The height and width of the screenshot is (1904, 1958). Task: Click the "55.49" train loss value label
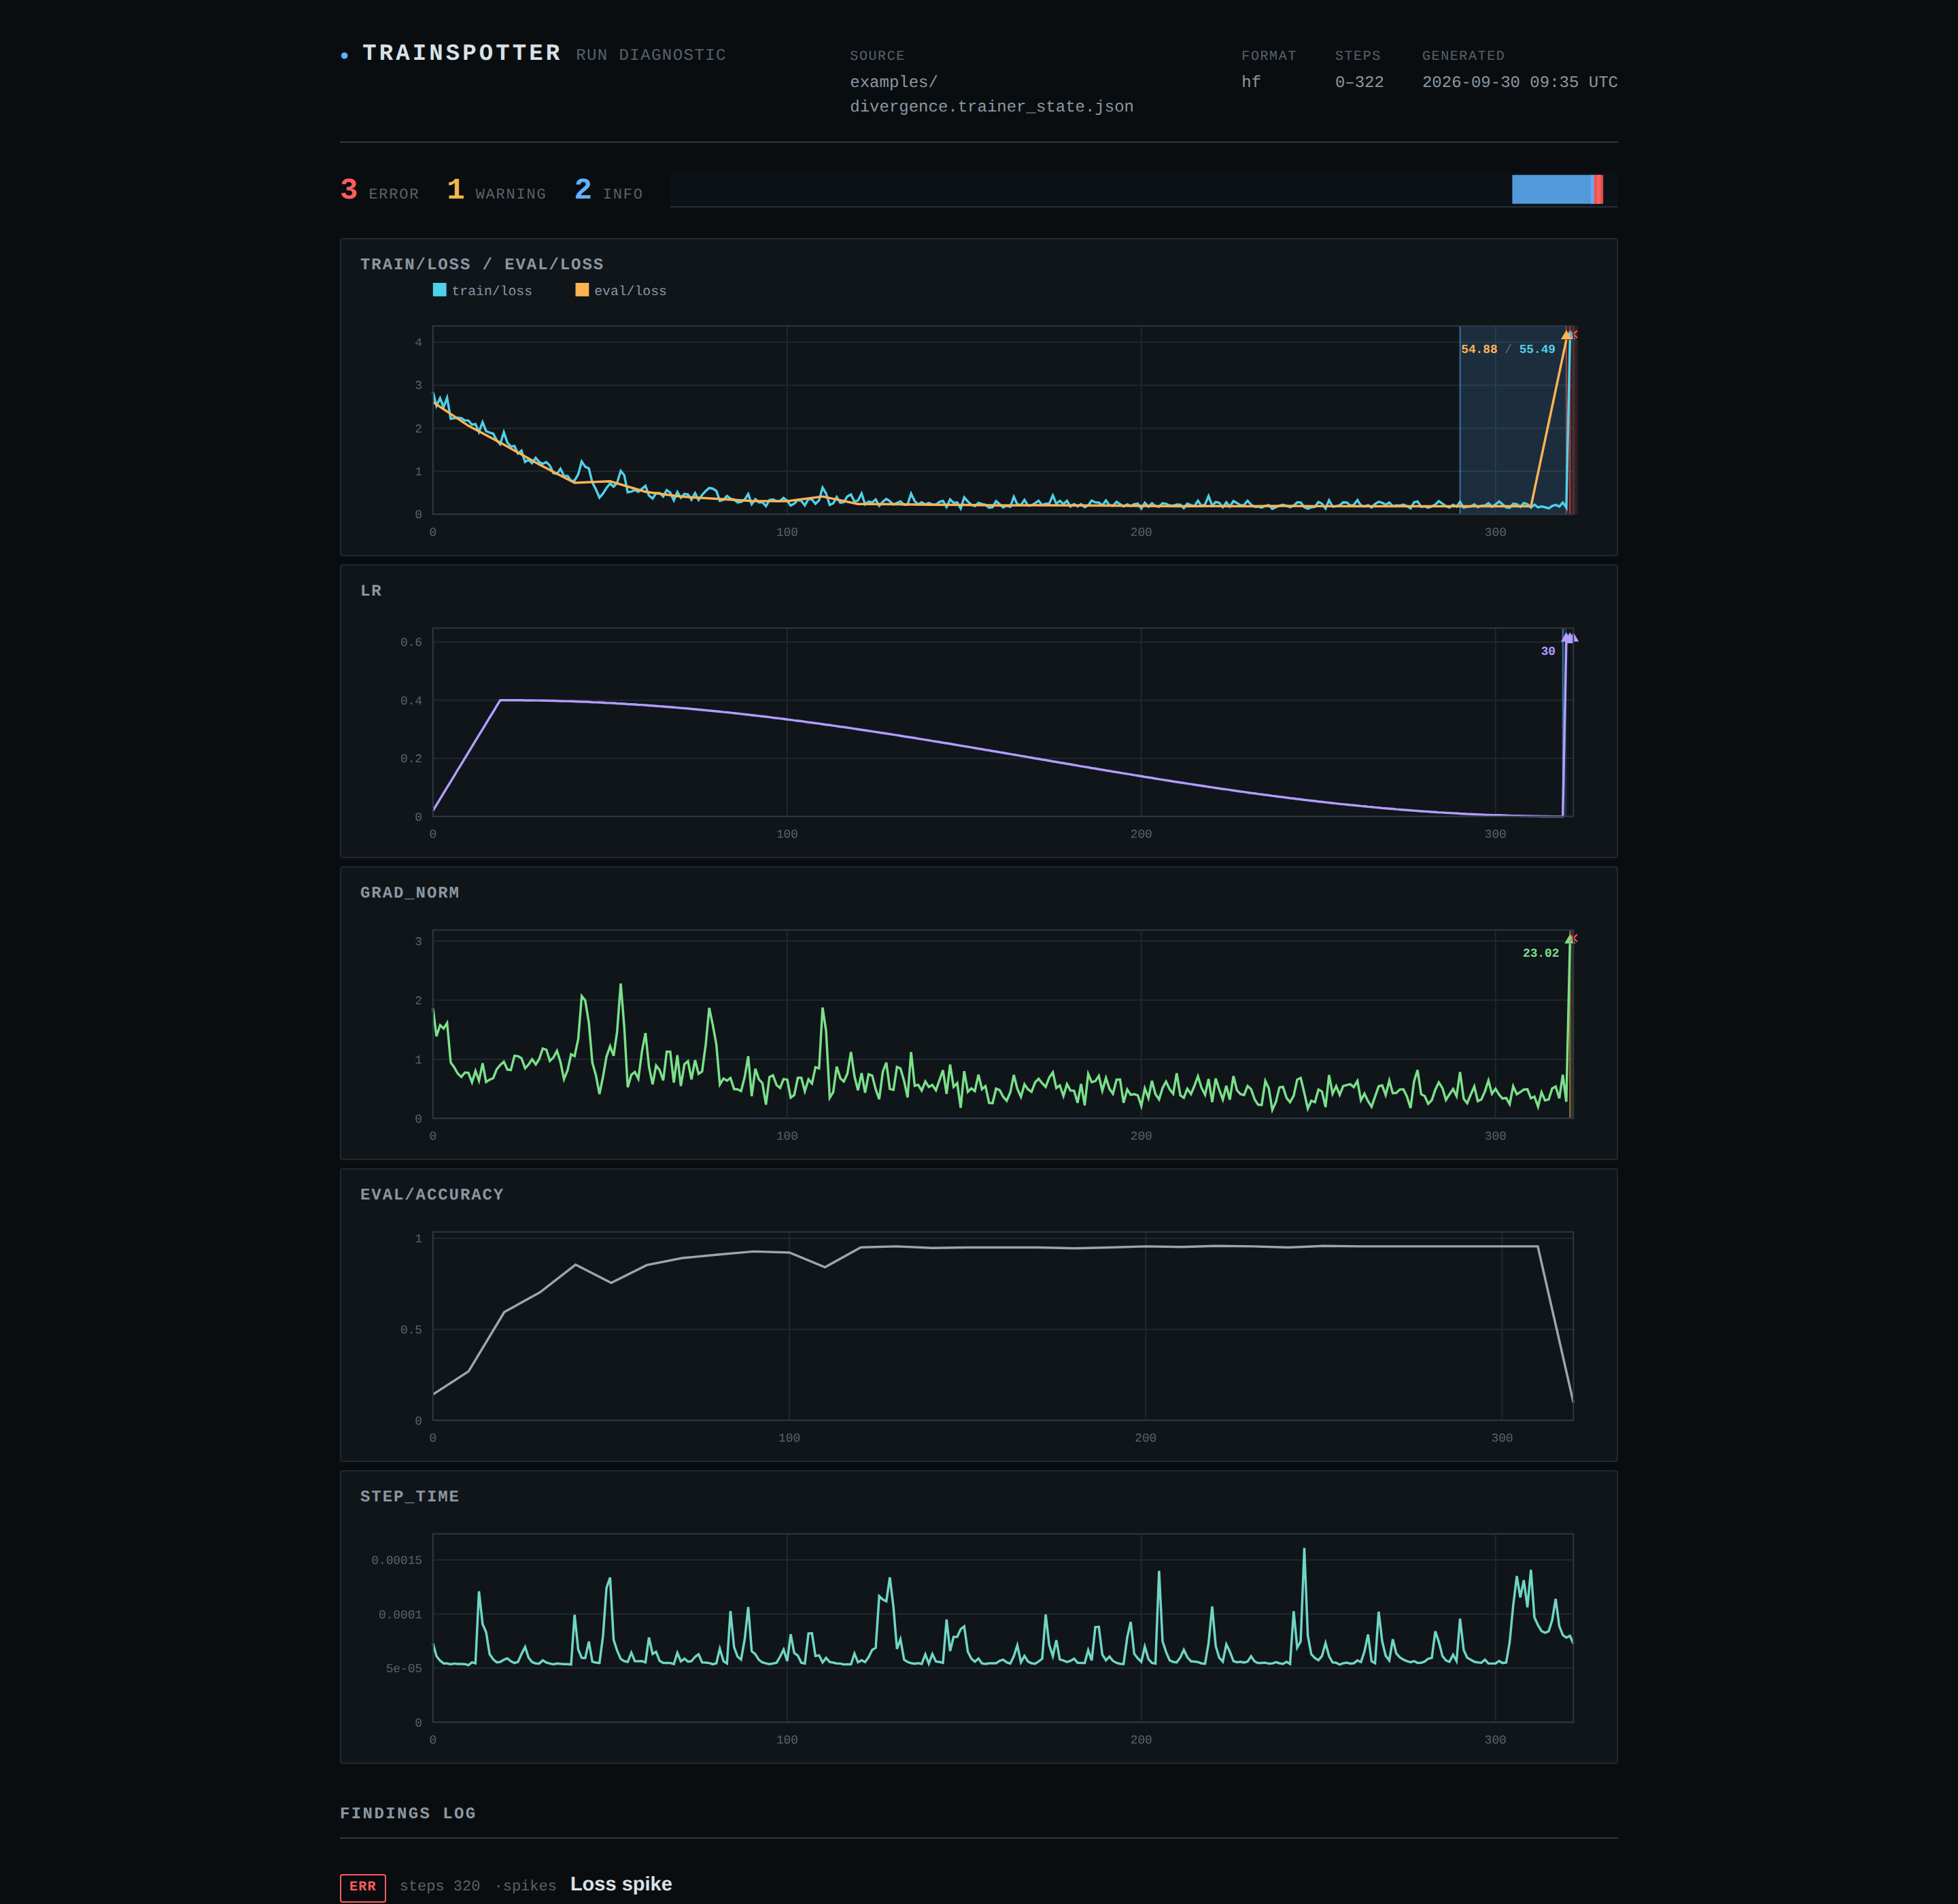pyautogui.click(x=1537, y=349)
